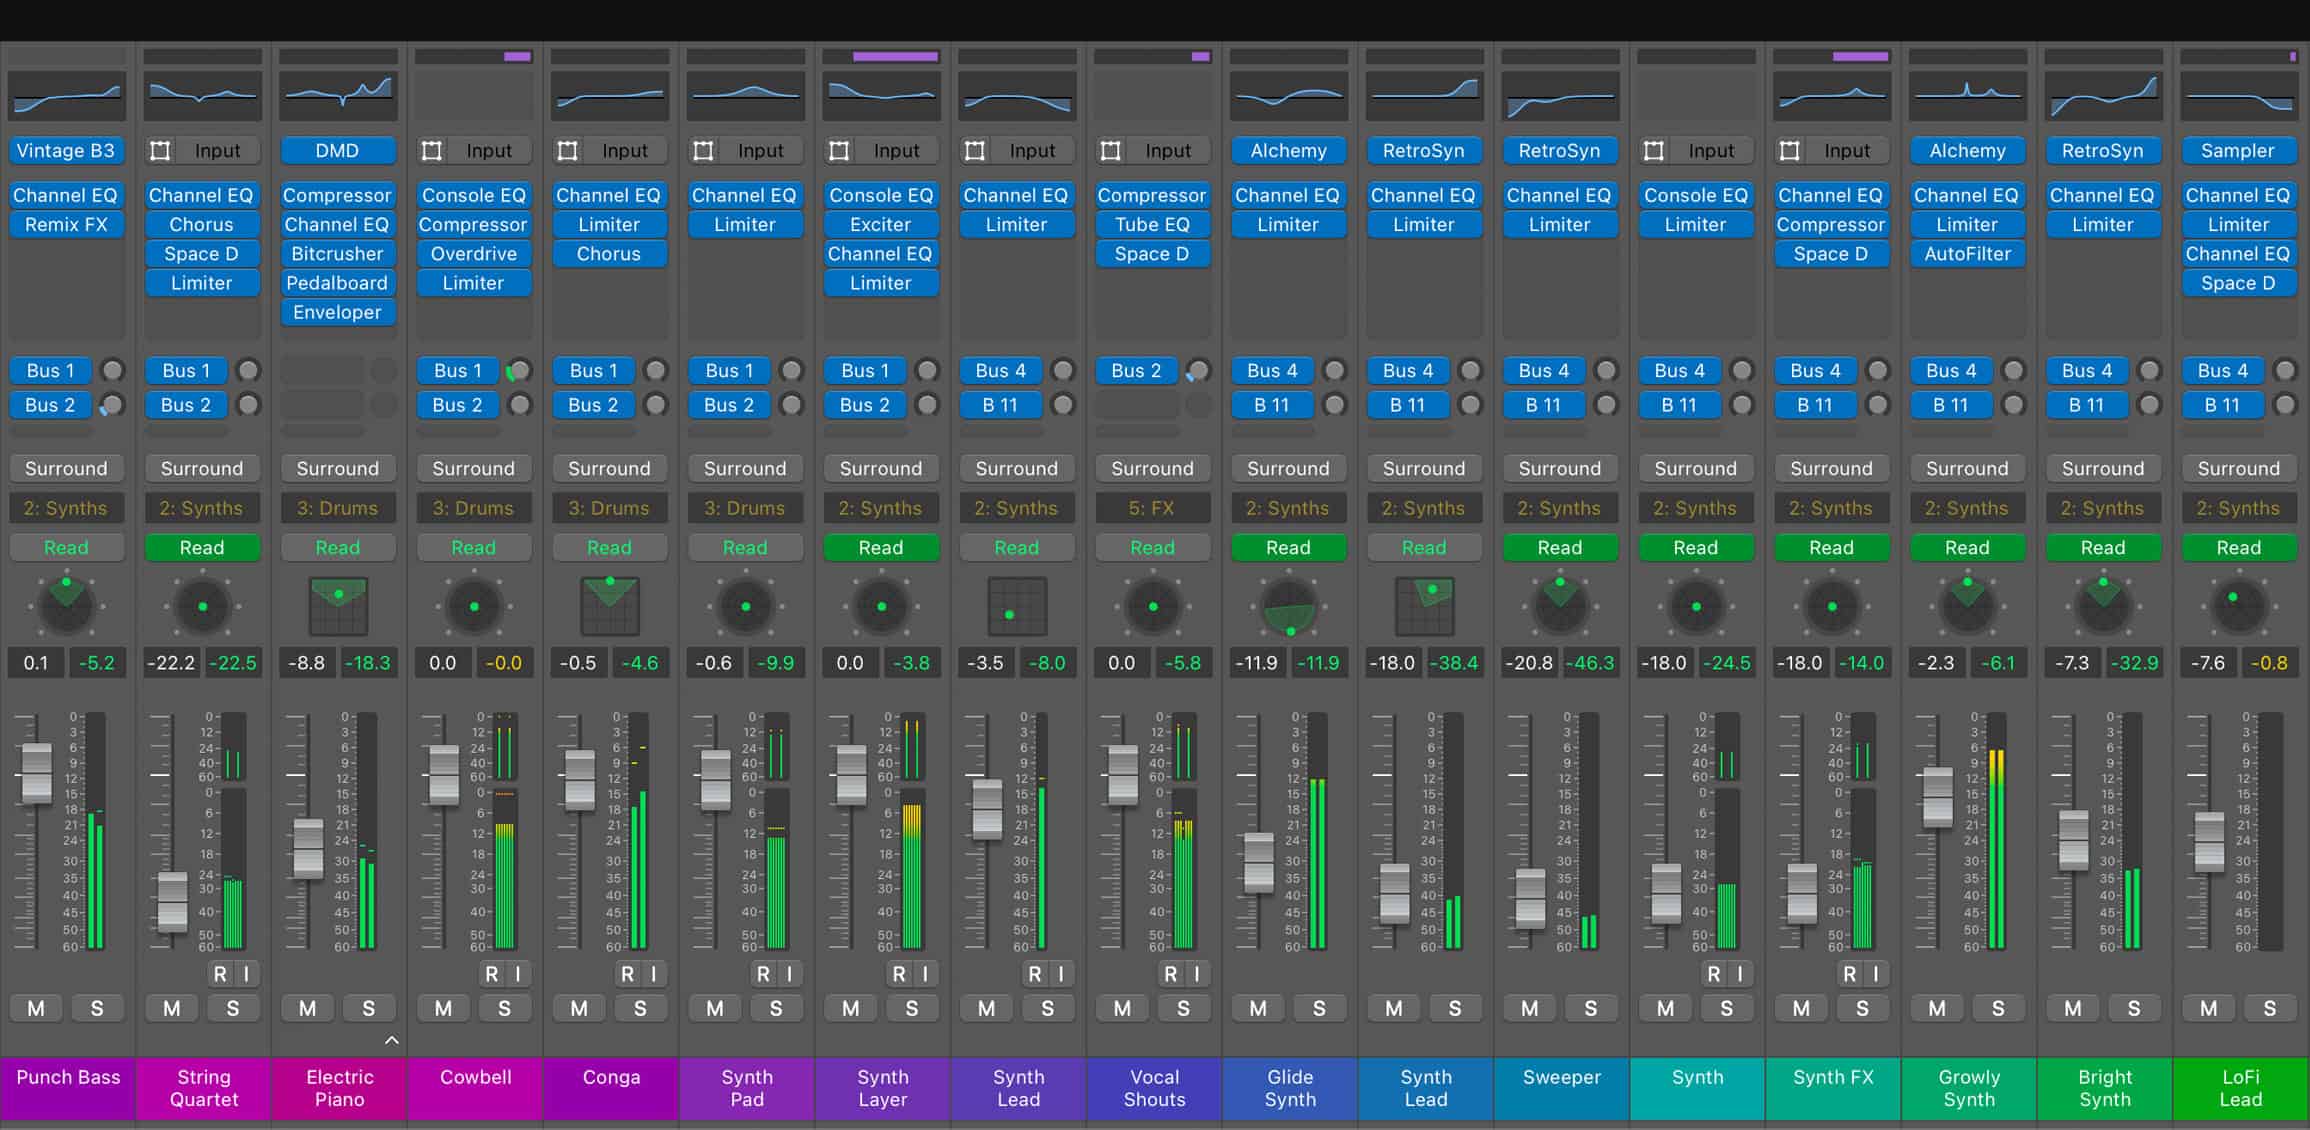This screenshot has width=2310, height=1130.
Task: Open the EQ thumbnail on Punch Bass
Action: click(66, 96)
